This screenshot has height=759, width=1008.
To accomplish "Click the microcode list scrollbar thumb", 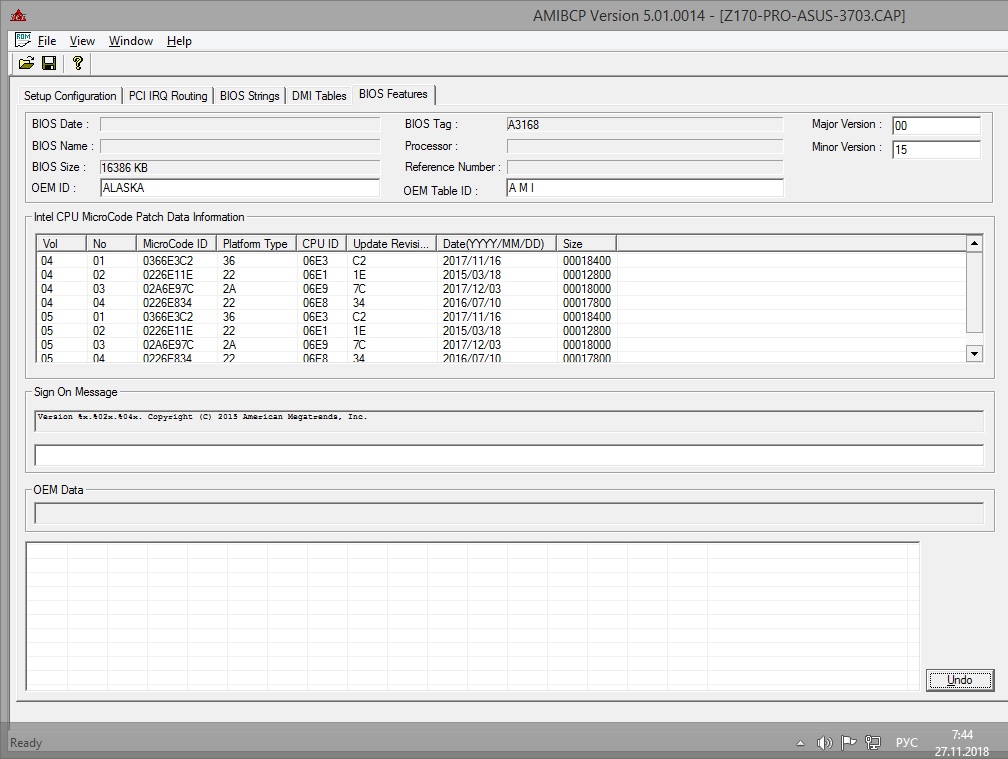I will pyautogui.click(x=975, y=292).
